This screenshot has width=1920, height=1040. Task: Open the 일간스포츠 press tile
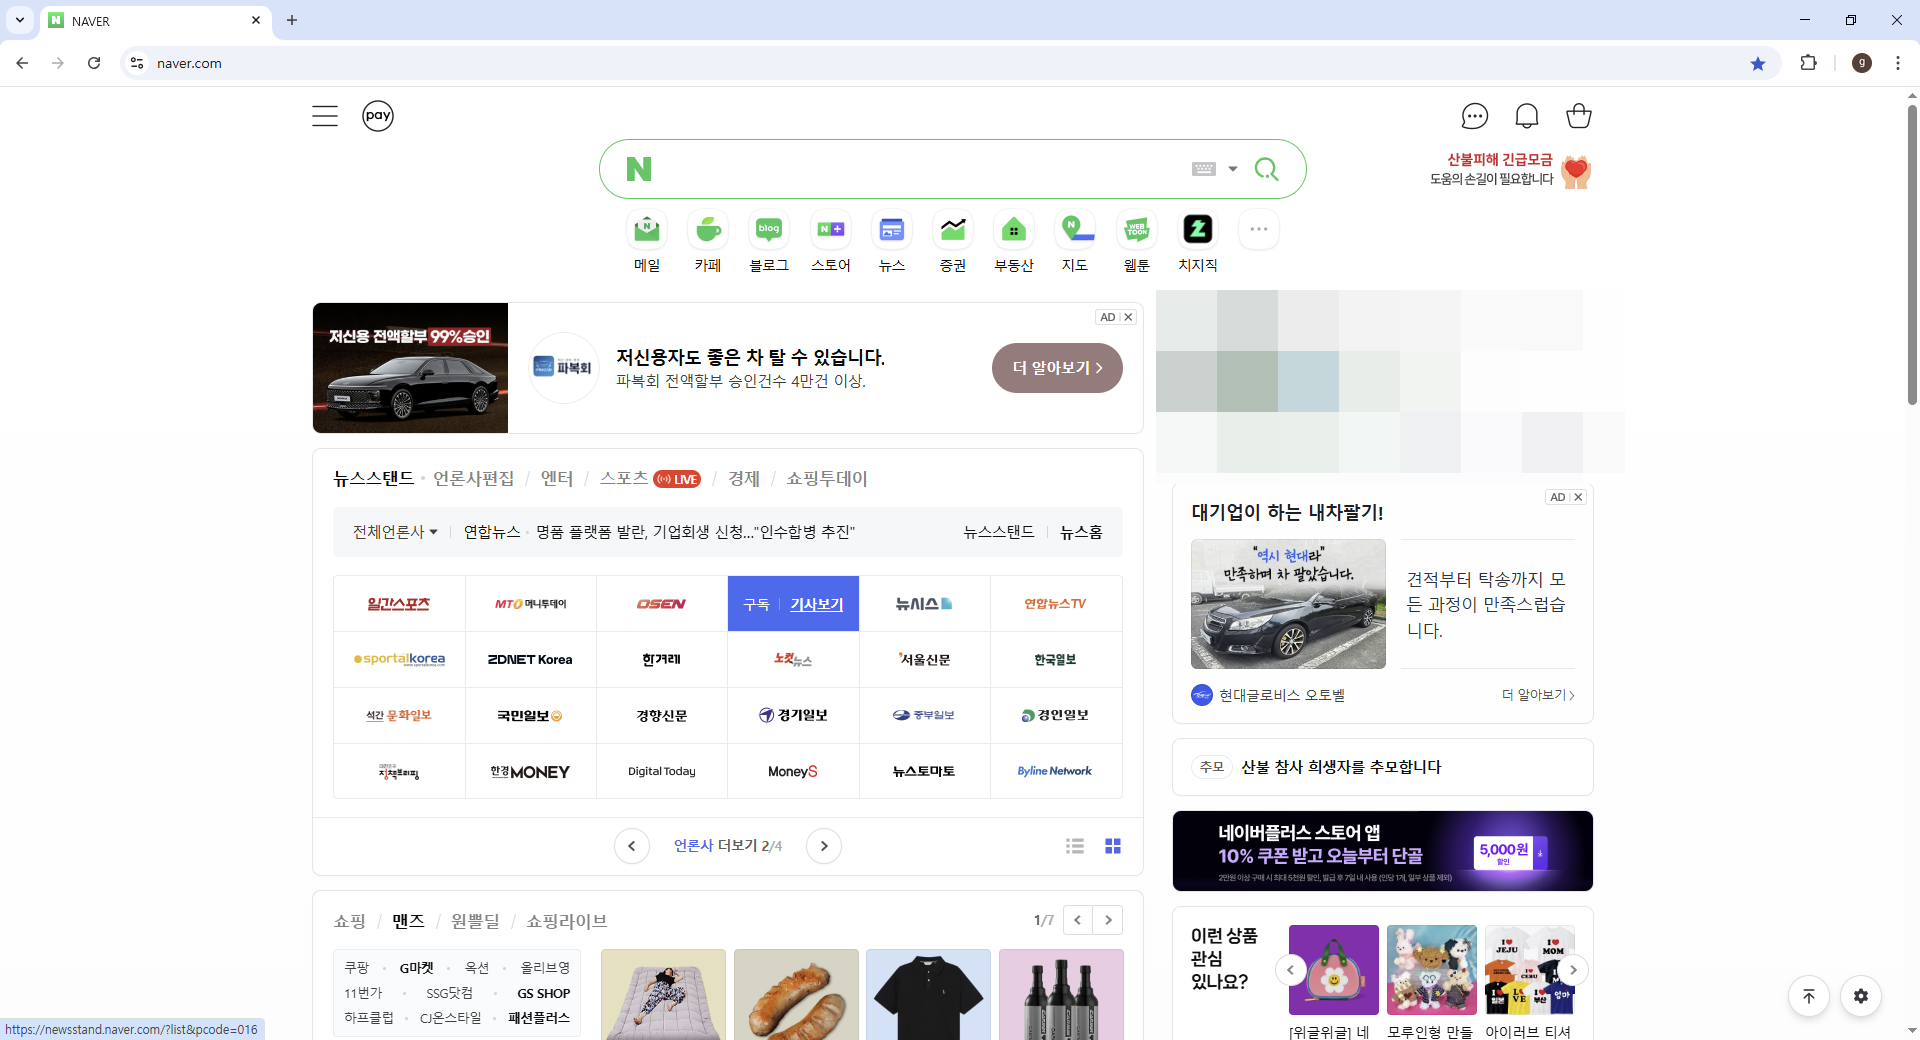click(399, 604)
